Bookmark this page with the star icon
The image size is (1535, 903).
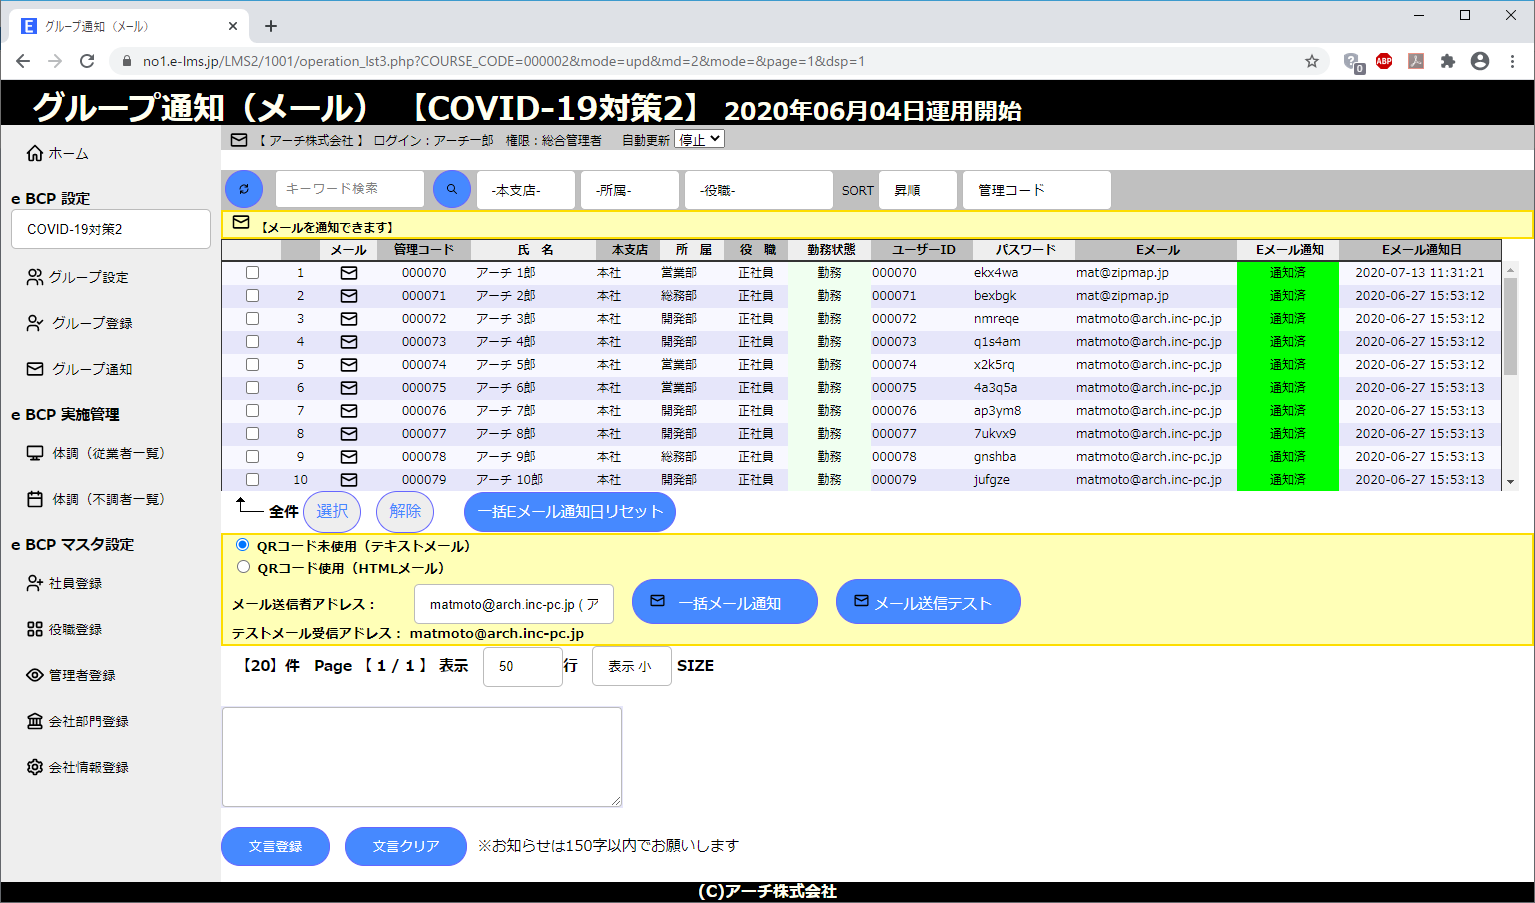click(1312, 61)
